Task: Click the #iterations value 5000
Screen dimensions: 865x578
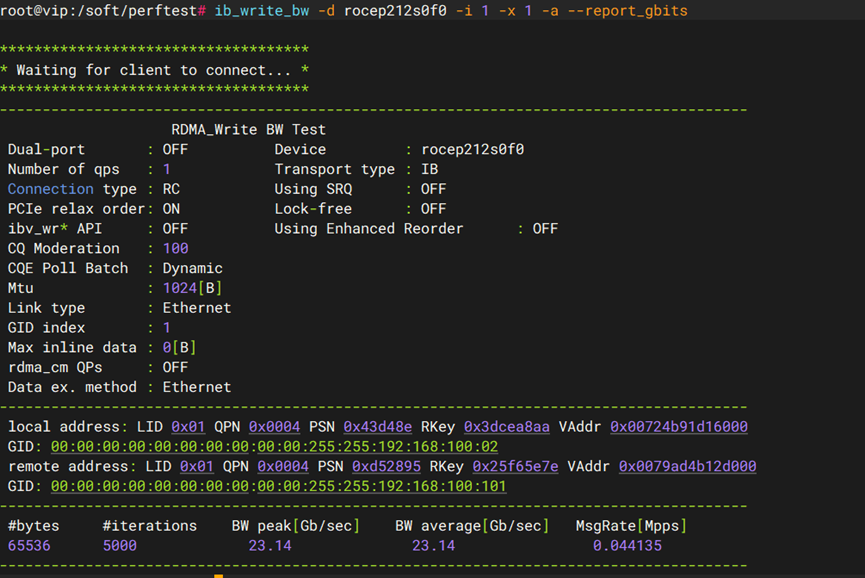Action: pyautogui.click(x=119, y=546)
